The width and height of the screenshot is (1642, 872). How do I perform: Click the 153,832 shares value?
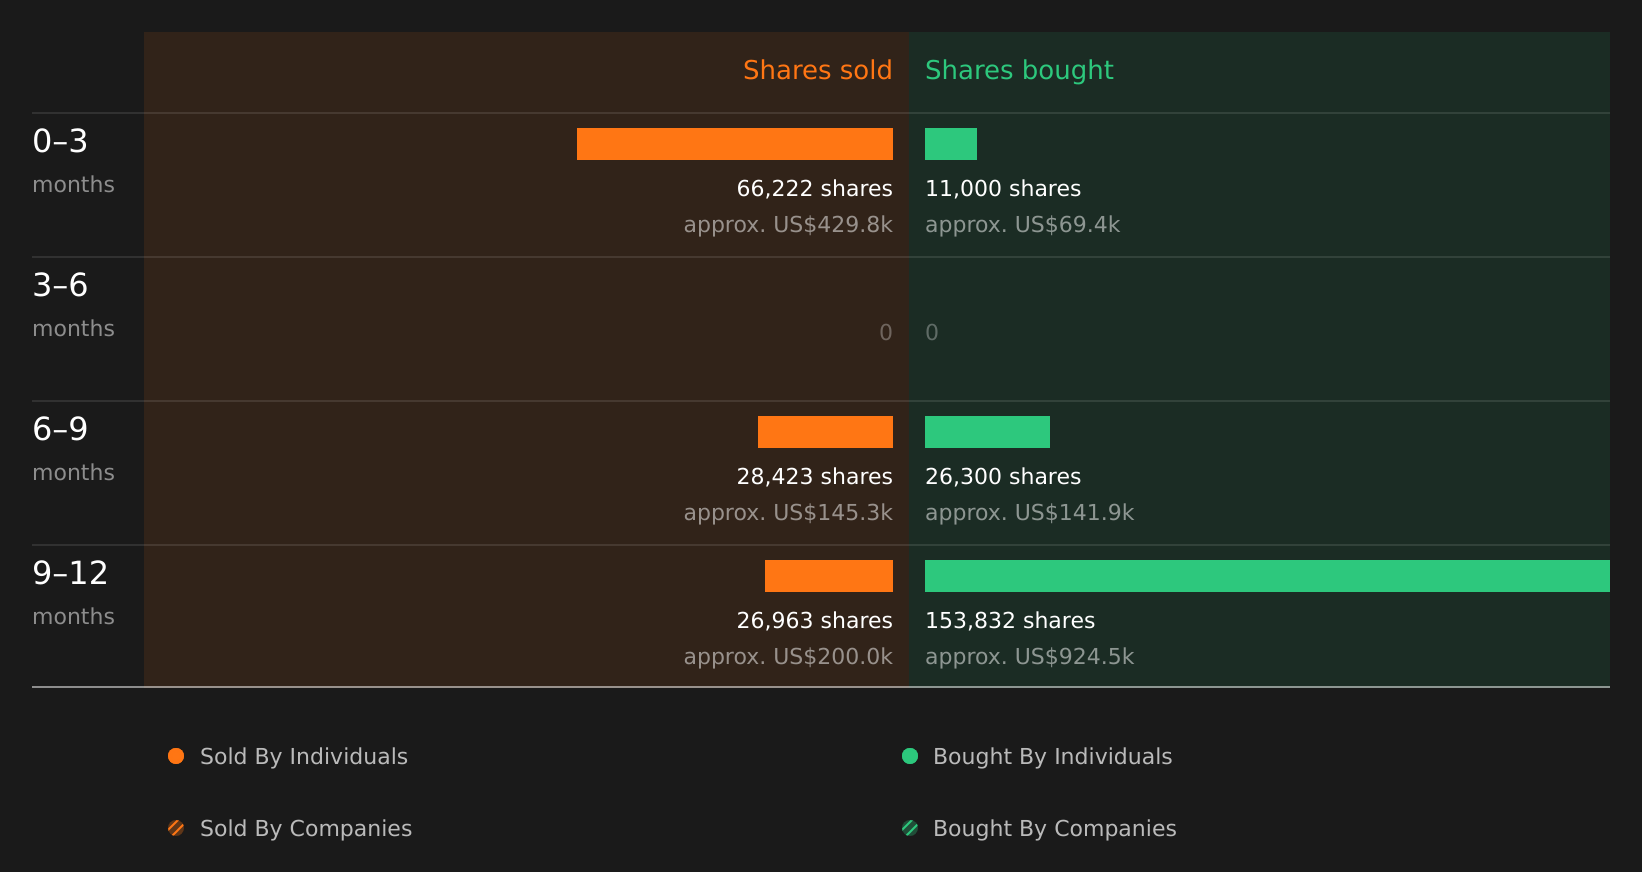[x=1010, y=621]
